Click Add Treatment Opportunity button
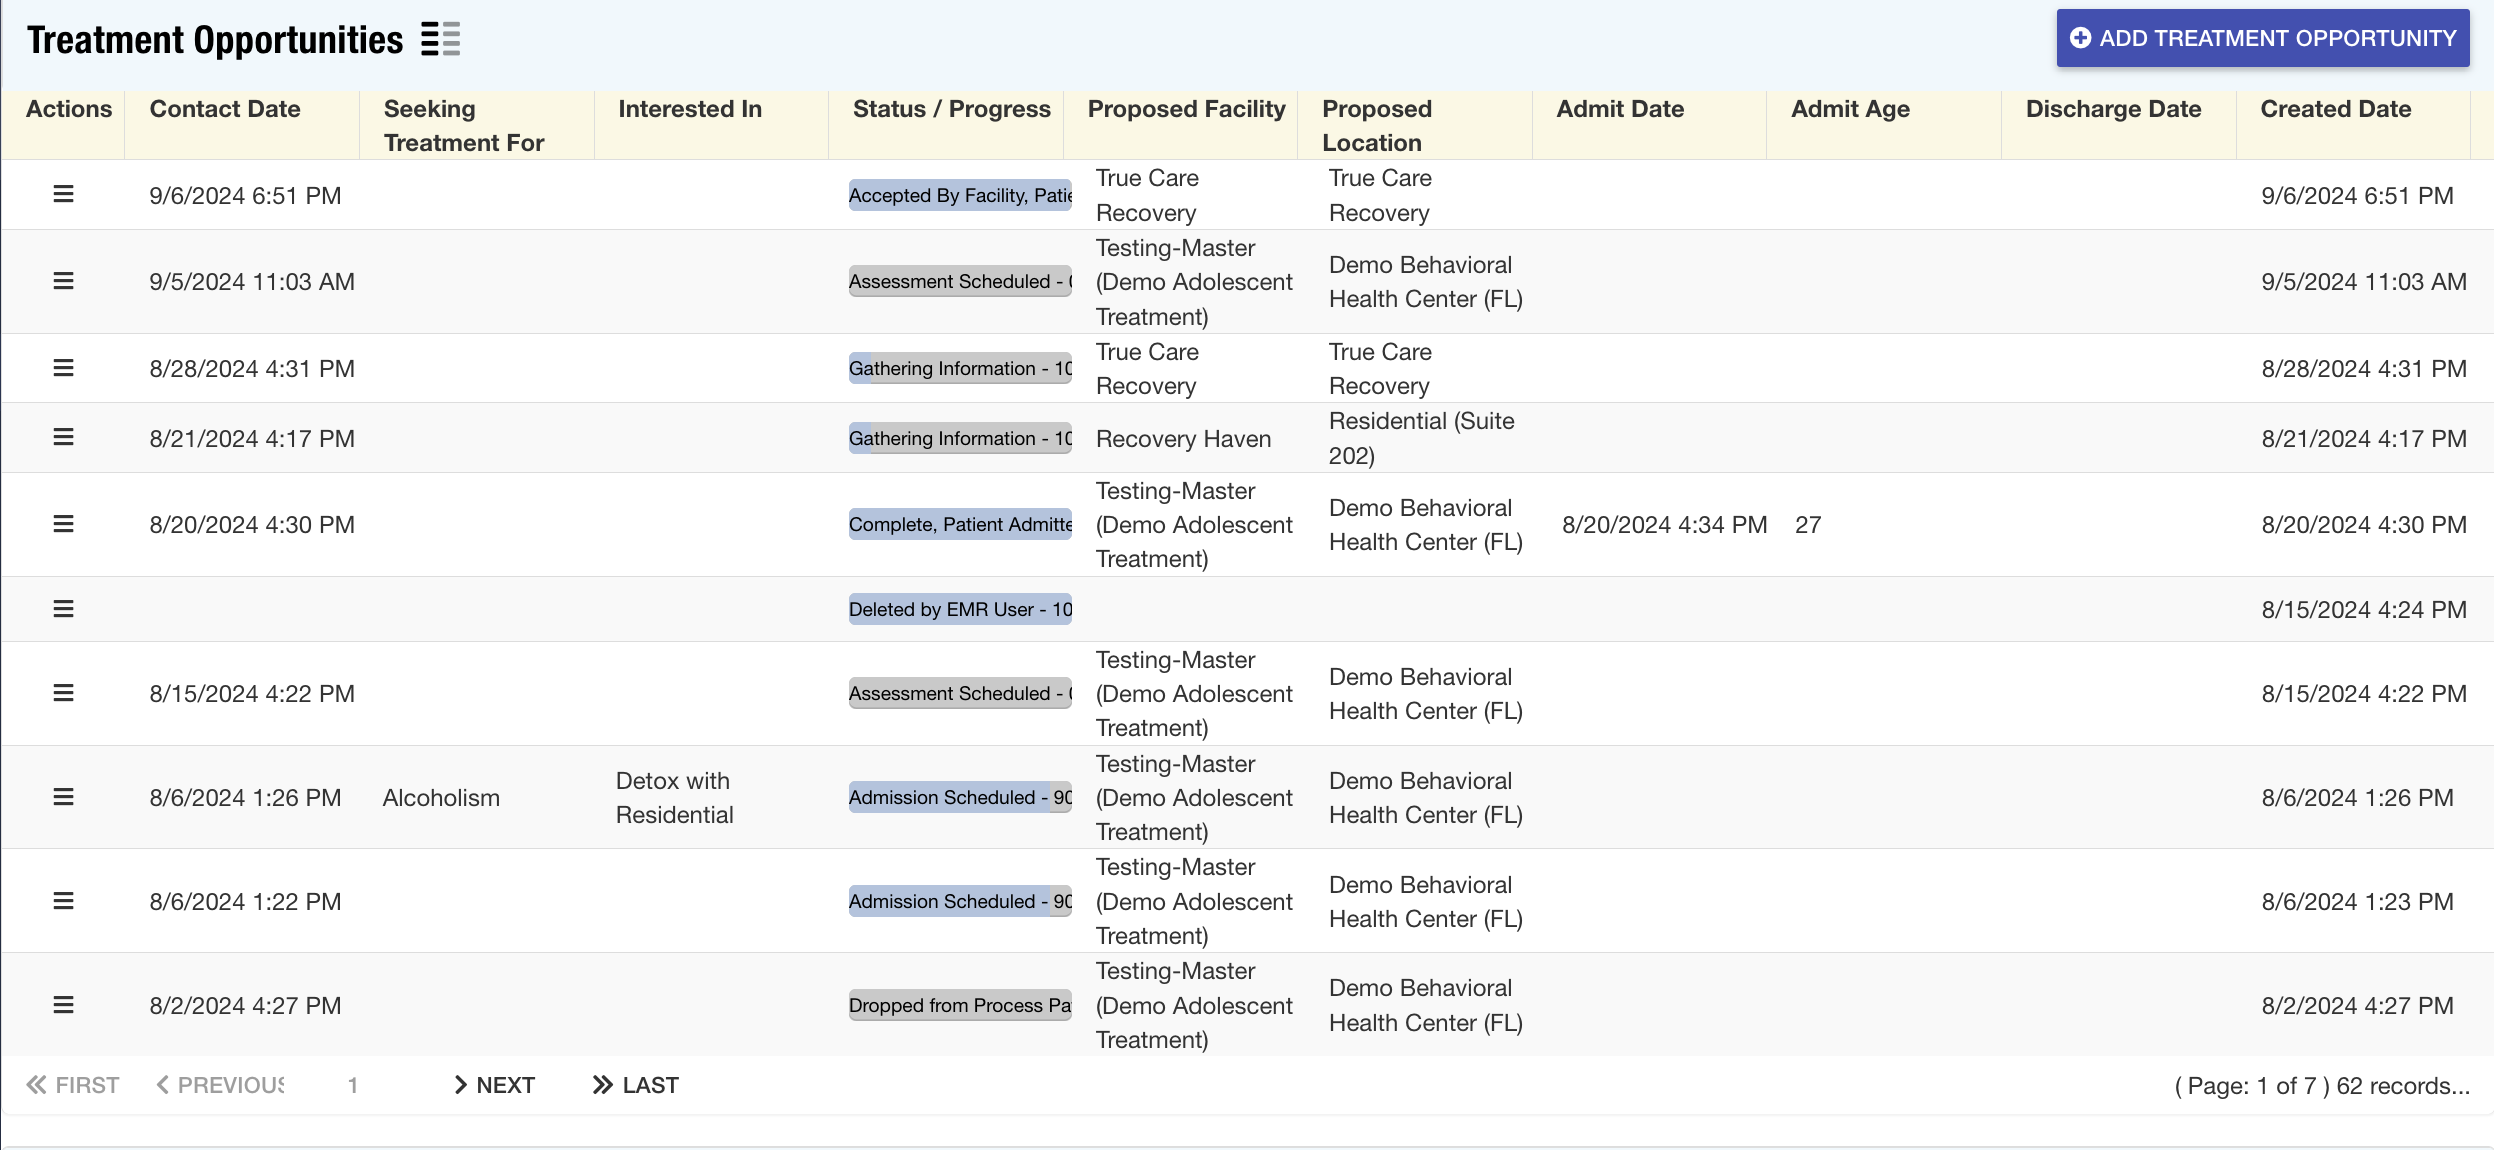2494x1150 pixels. point(2262,38)
